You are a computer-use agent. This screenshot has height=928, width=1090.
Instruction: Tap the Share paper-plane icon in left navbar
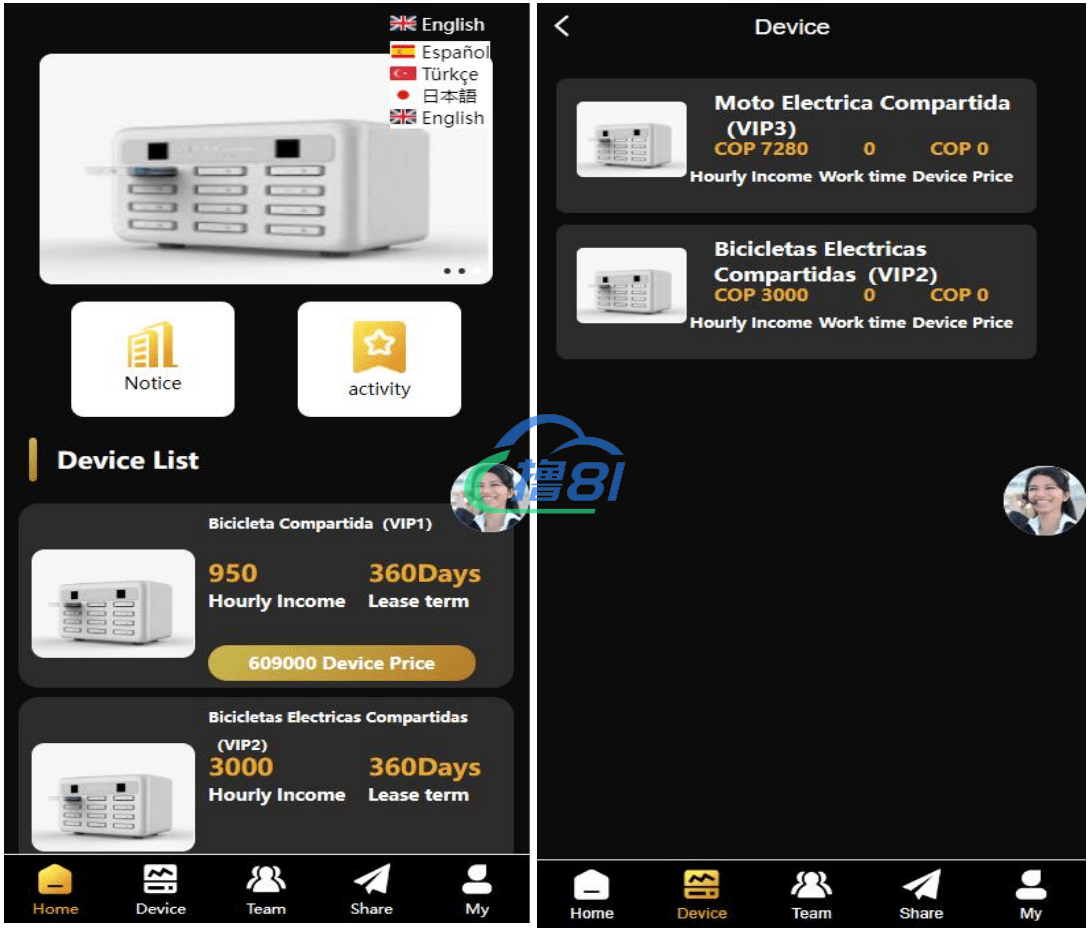(x=371, y=882)
